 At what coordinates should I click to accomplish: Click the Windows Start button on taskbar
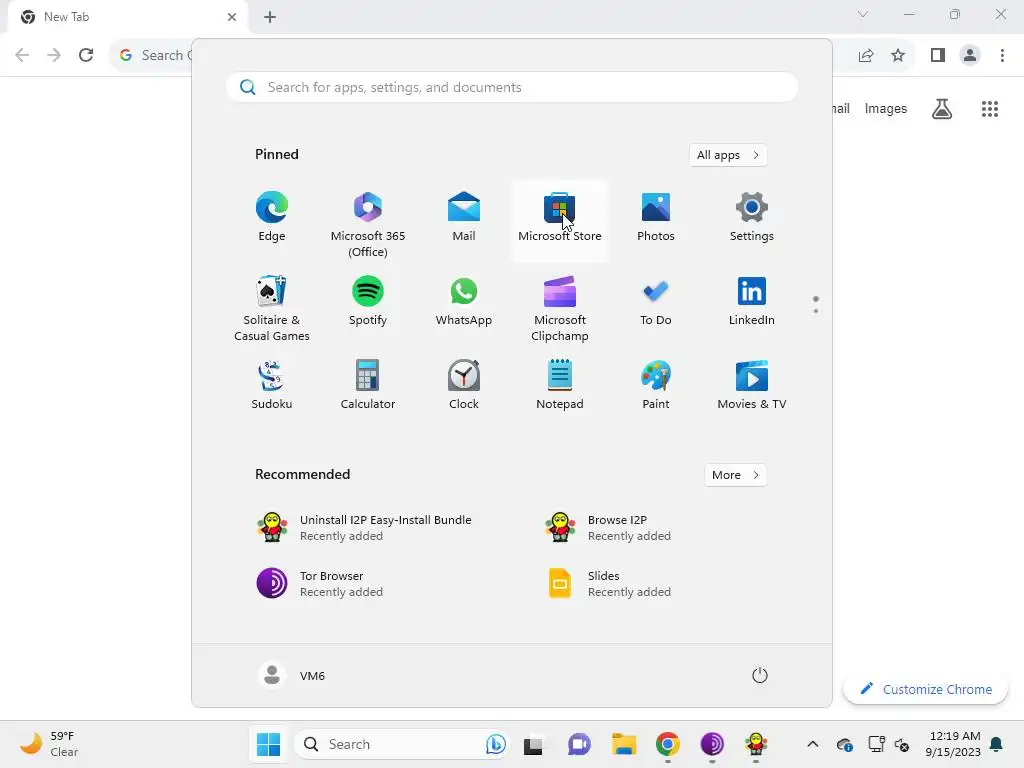[x=268, y=744]
